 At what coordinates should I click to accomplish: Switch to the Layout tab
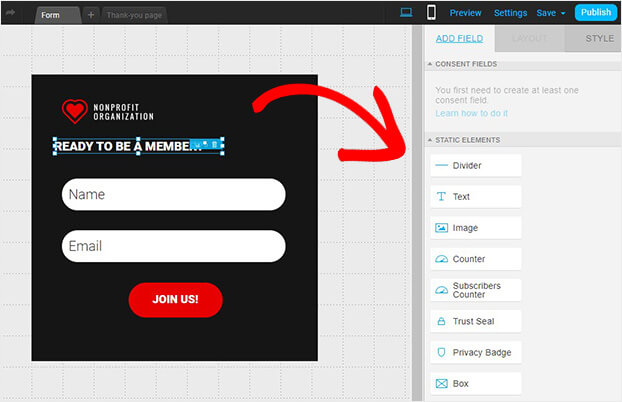click(530, 38)
